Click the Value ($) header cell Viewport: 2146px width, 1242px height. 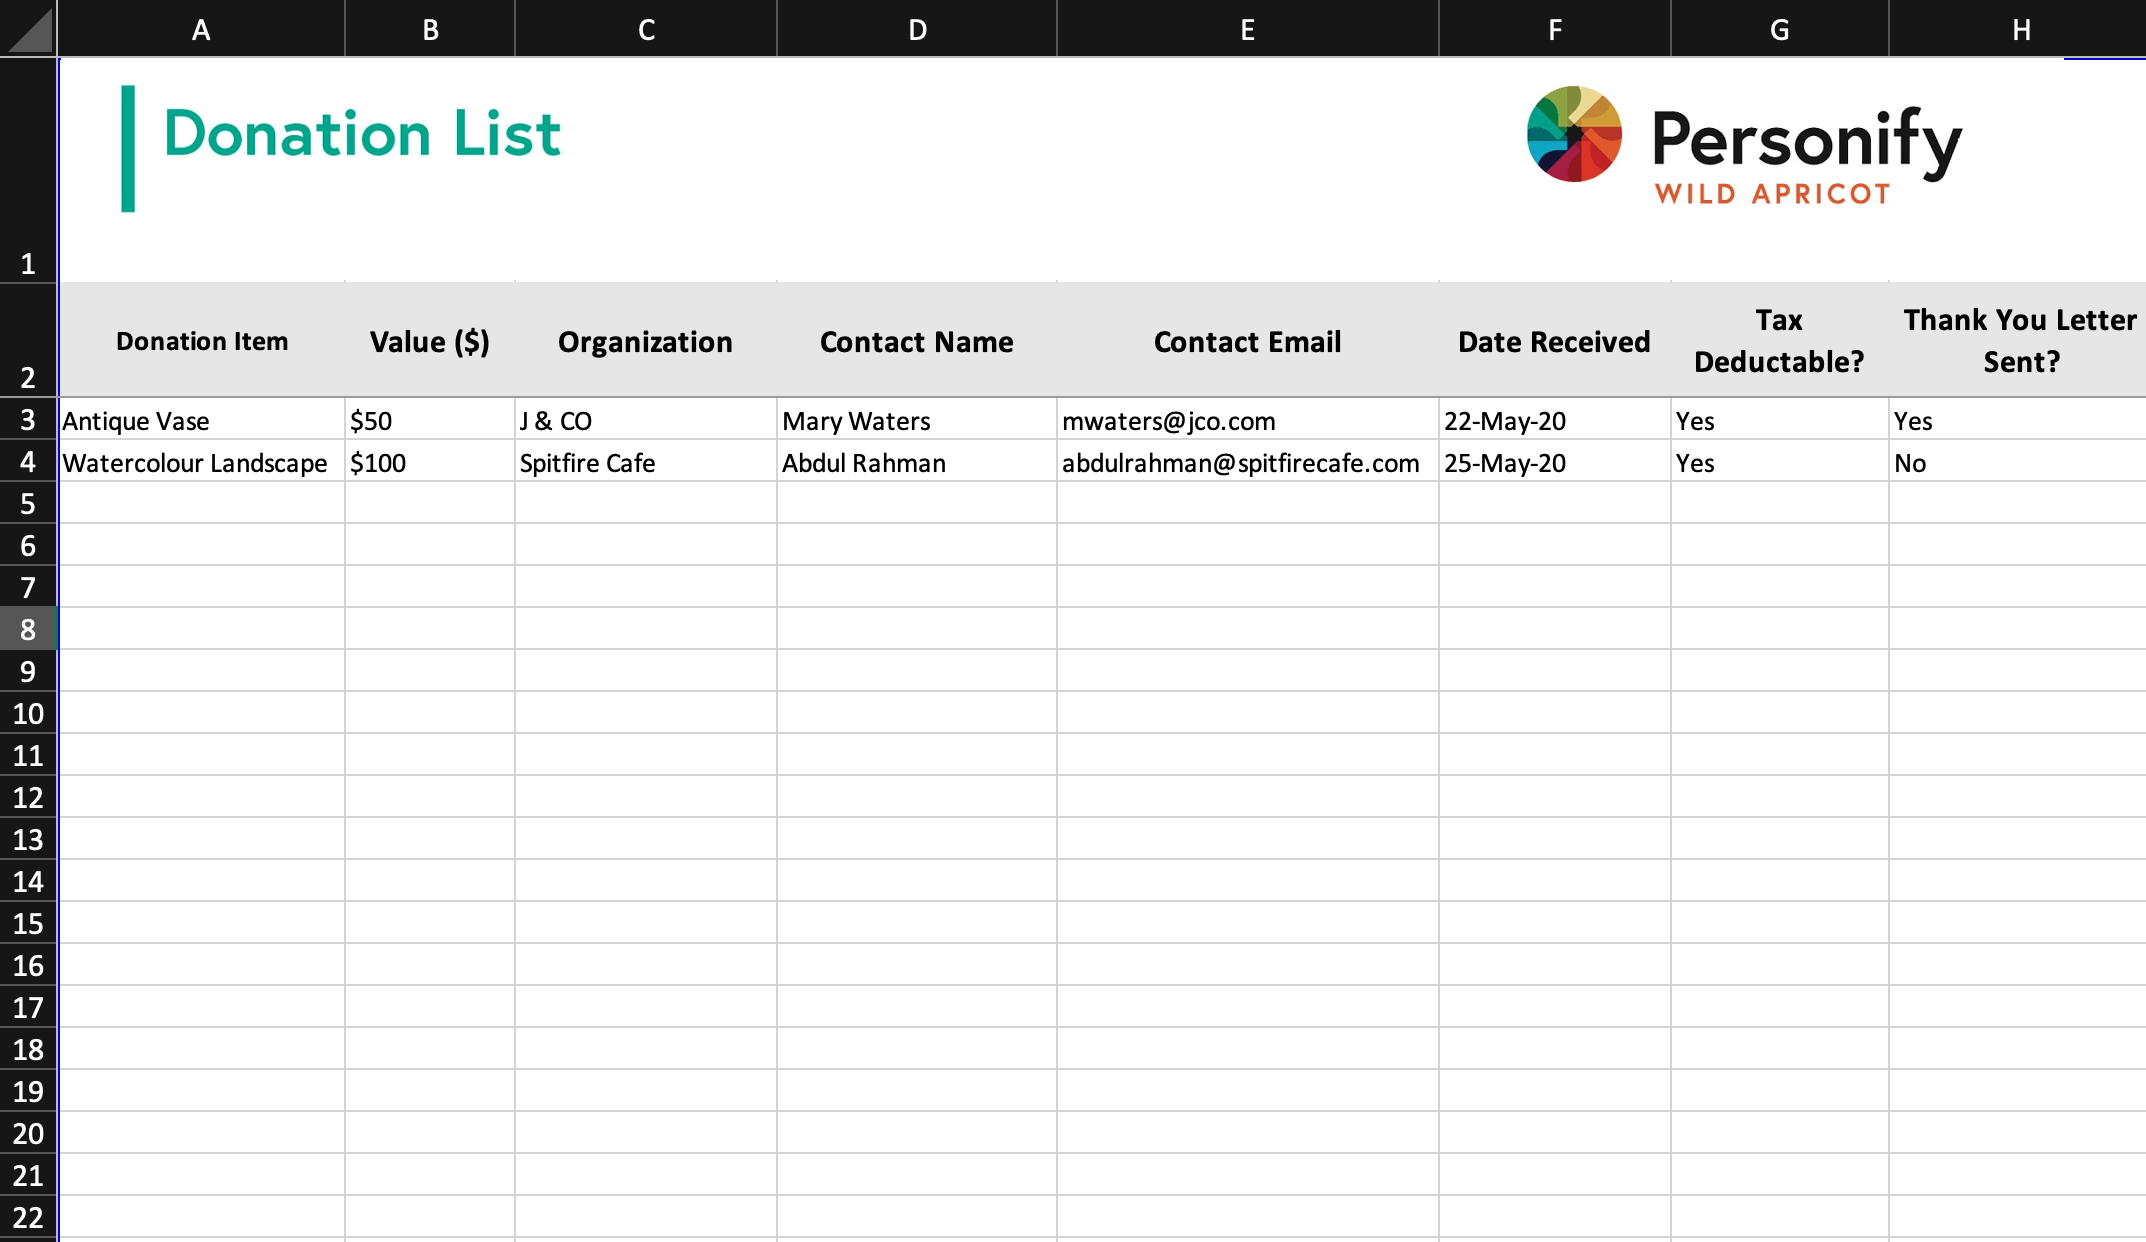pyautogui.click(x=430, y=341)
